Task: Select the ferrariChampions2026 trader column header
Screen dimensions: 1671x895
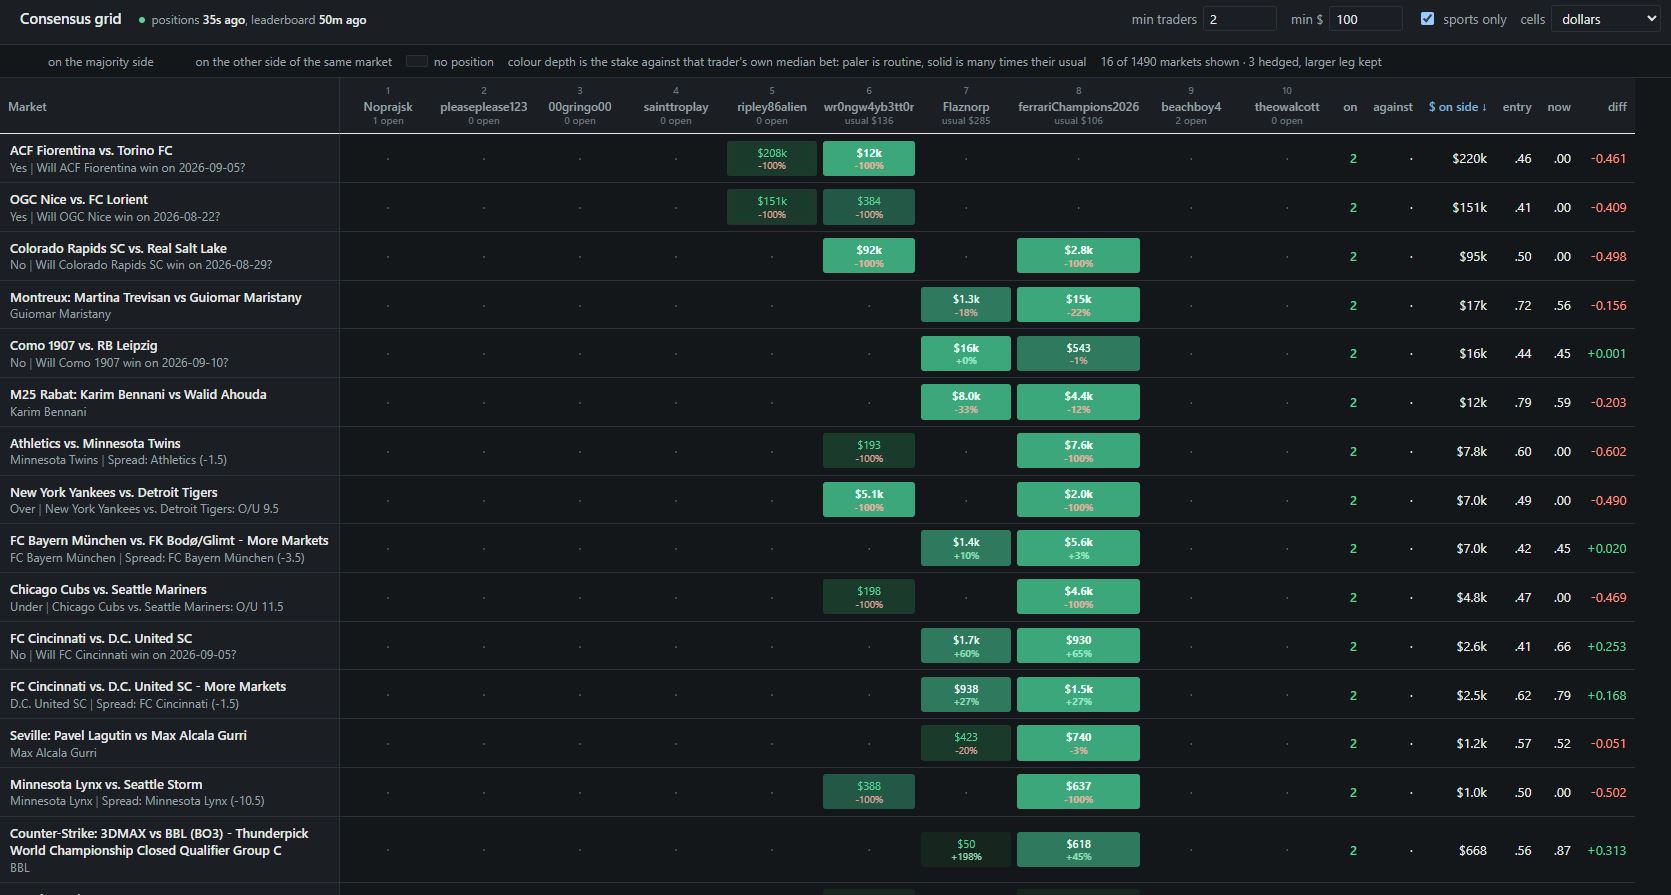Action: click(x=1078, y=106)
